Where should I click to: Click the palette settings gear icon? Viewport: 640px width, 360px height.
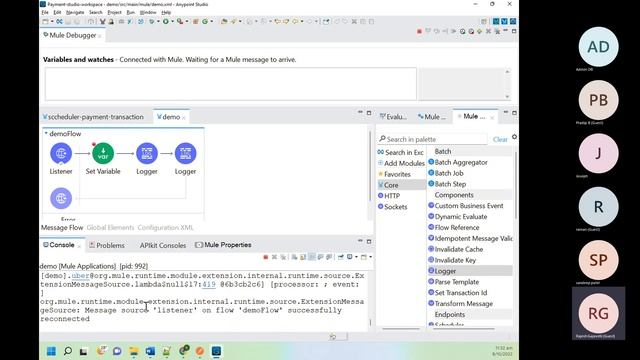point(514,137)
